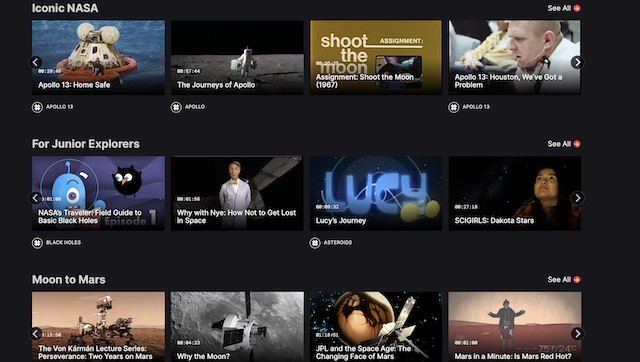Play The Journeys of Apollo video

237,58
